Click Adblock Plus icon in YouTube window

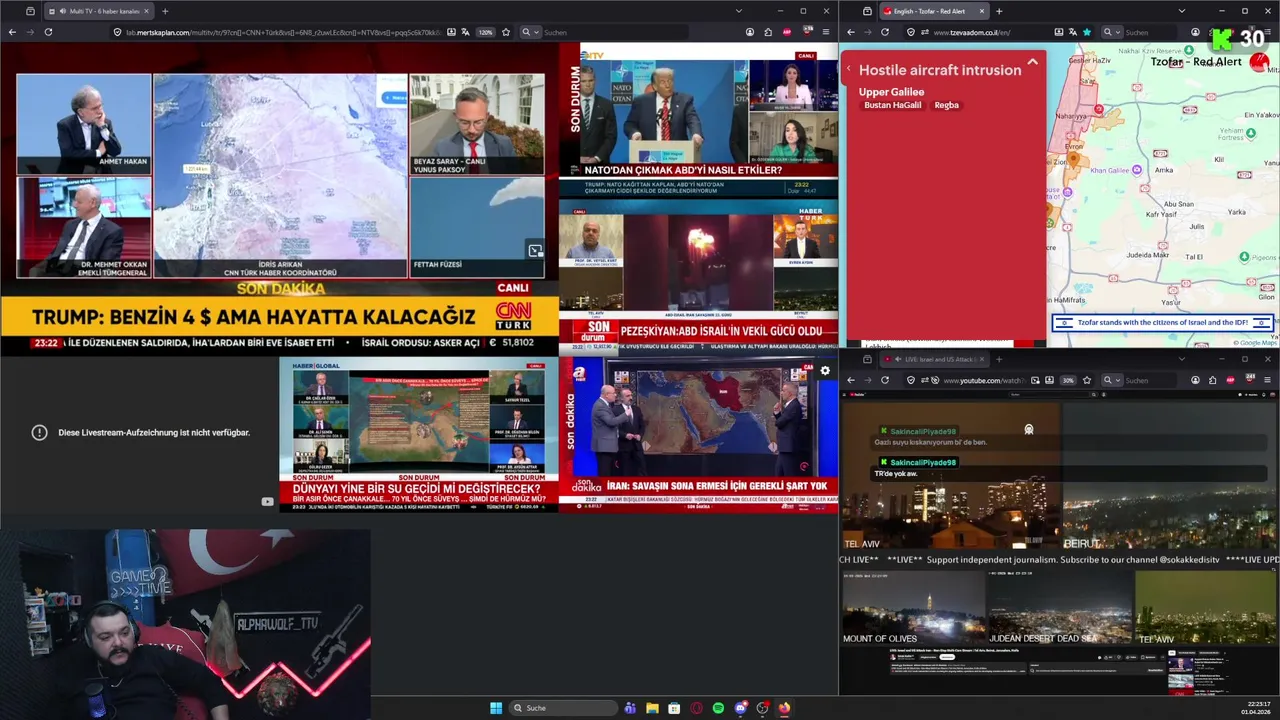(1231, 380)
